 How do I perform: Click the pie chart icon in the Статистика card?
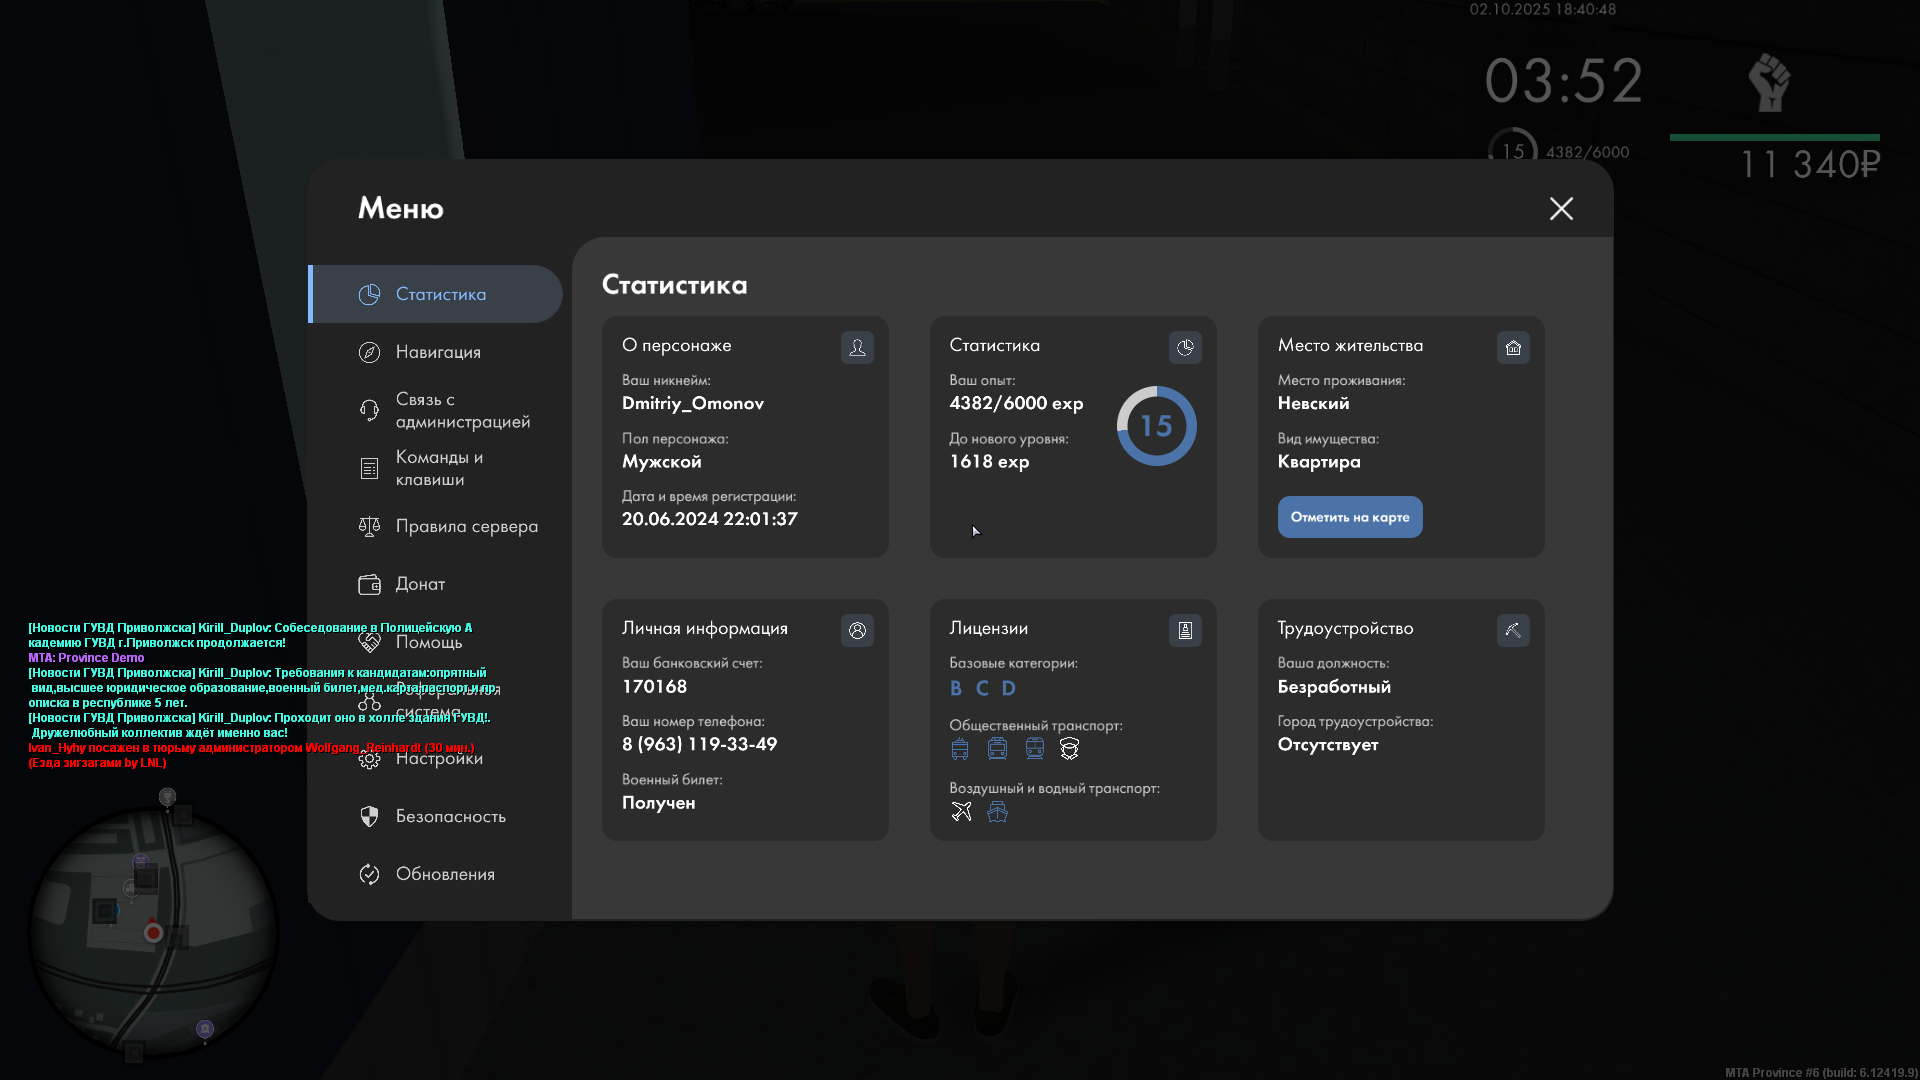1185,347
